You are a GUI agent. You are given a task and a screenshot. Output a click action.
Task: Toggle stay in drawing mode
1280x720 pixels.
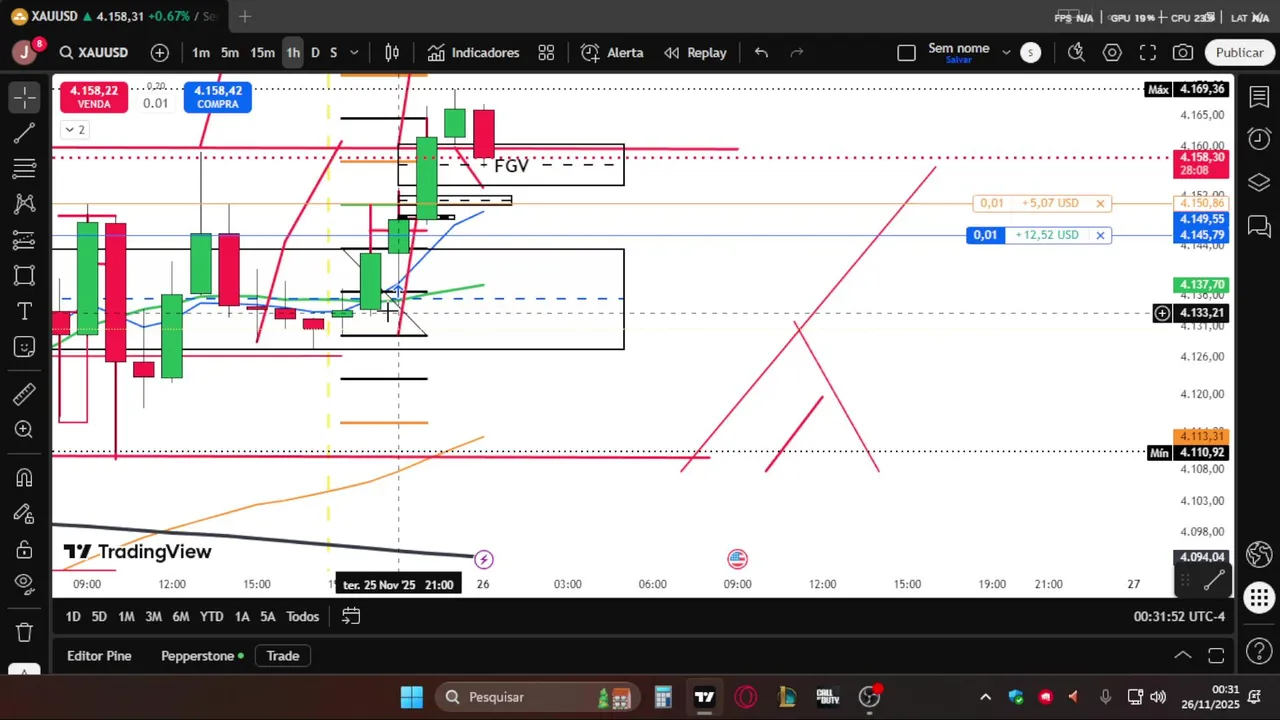(25, 514)
